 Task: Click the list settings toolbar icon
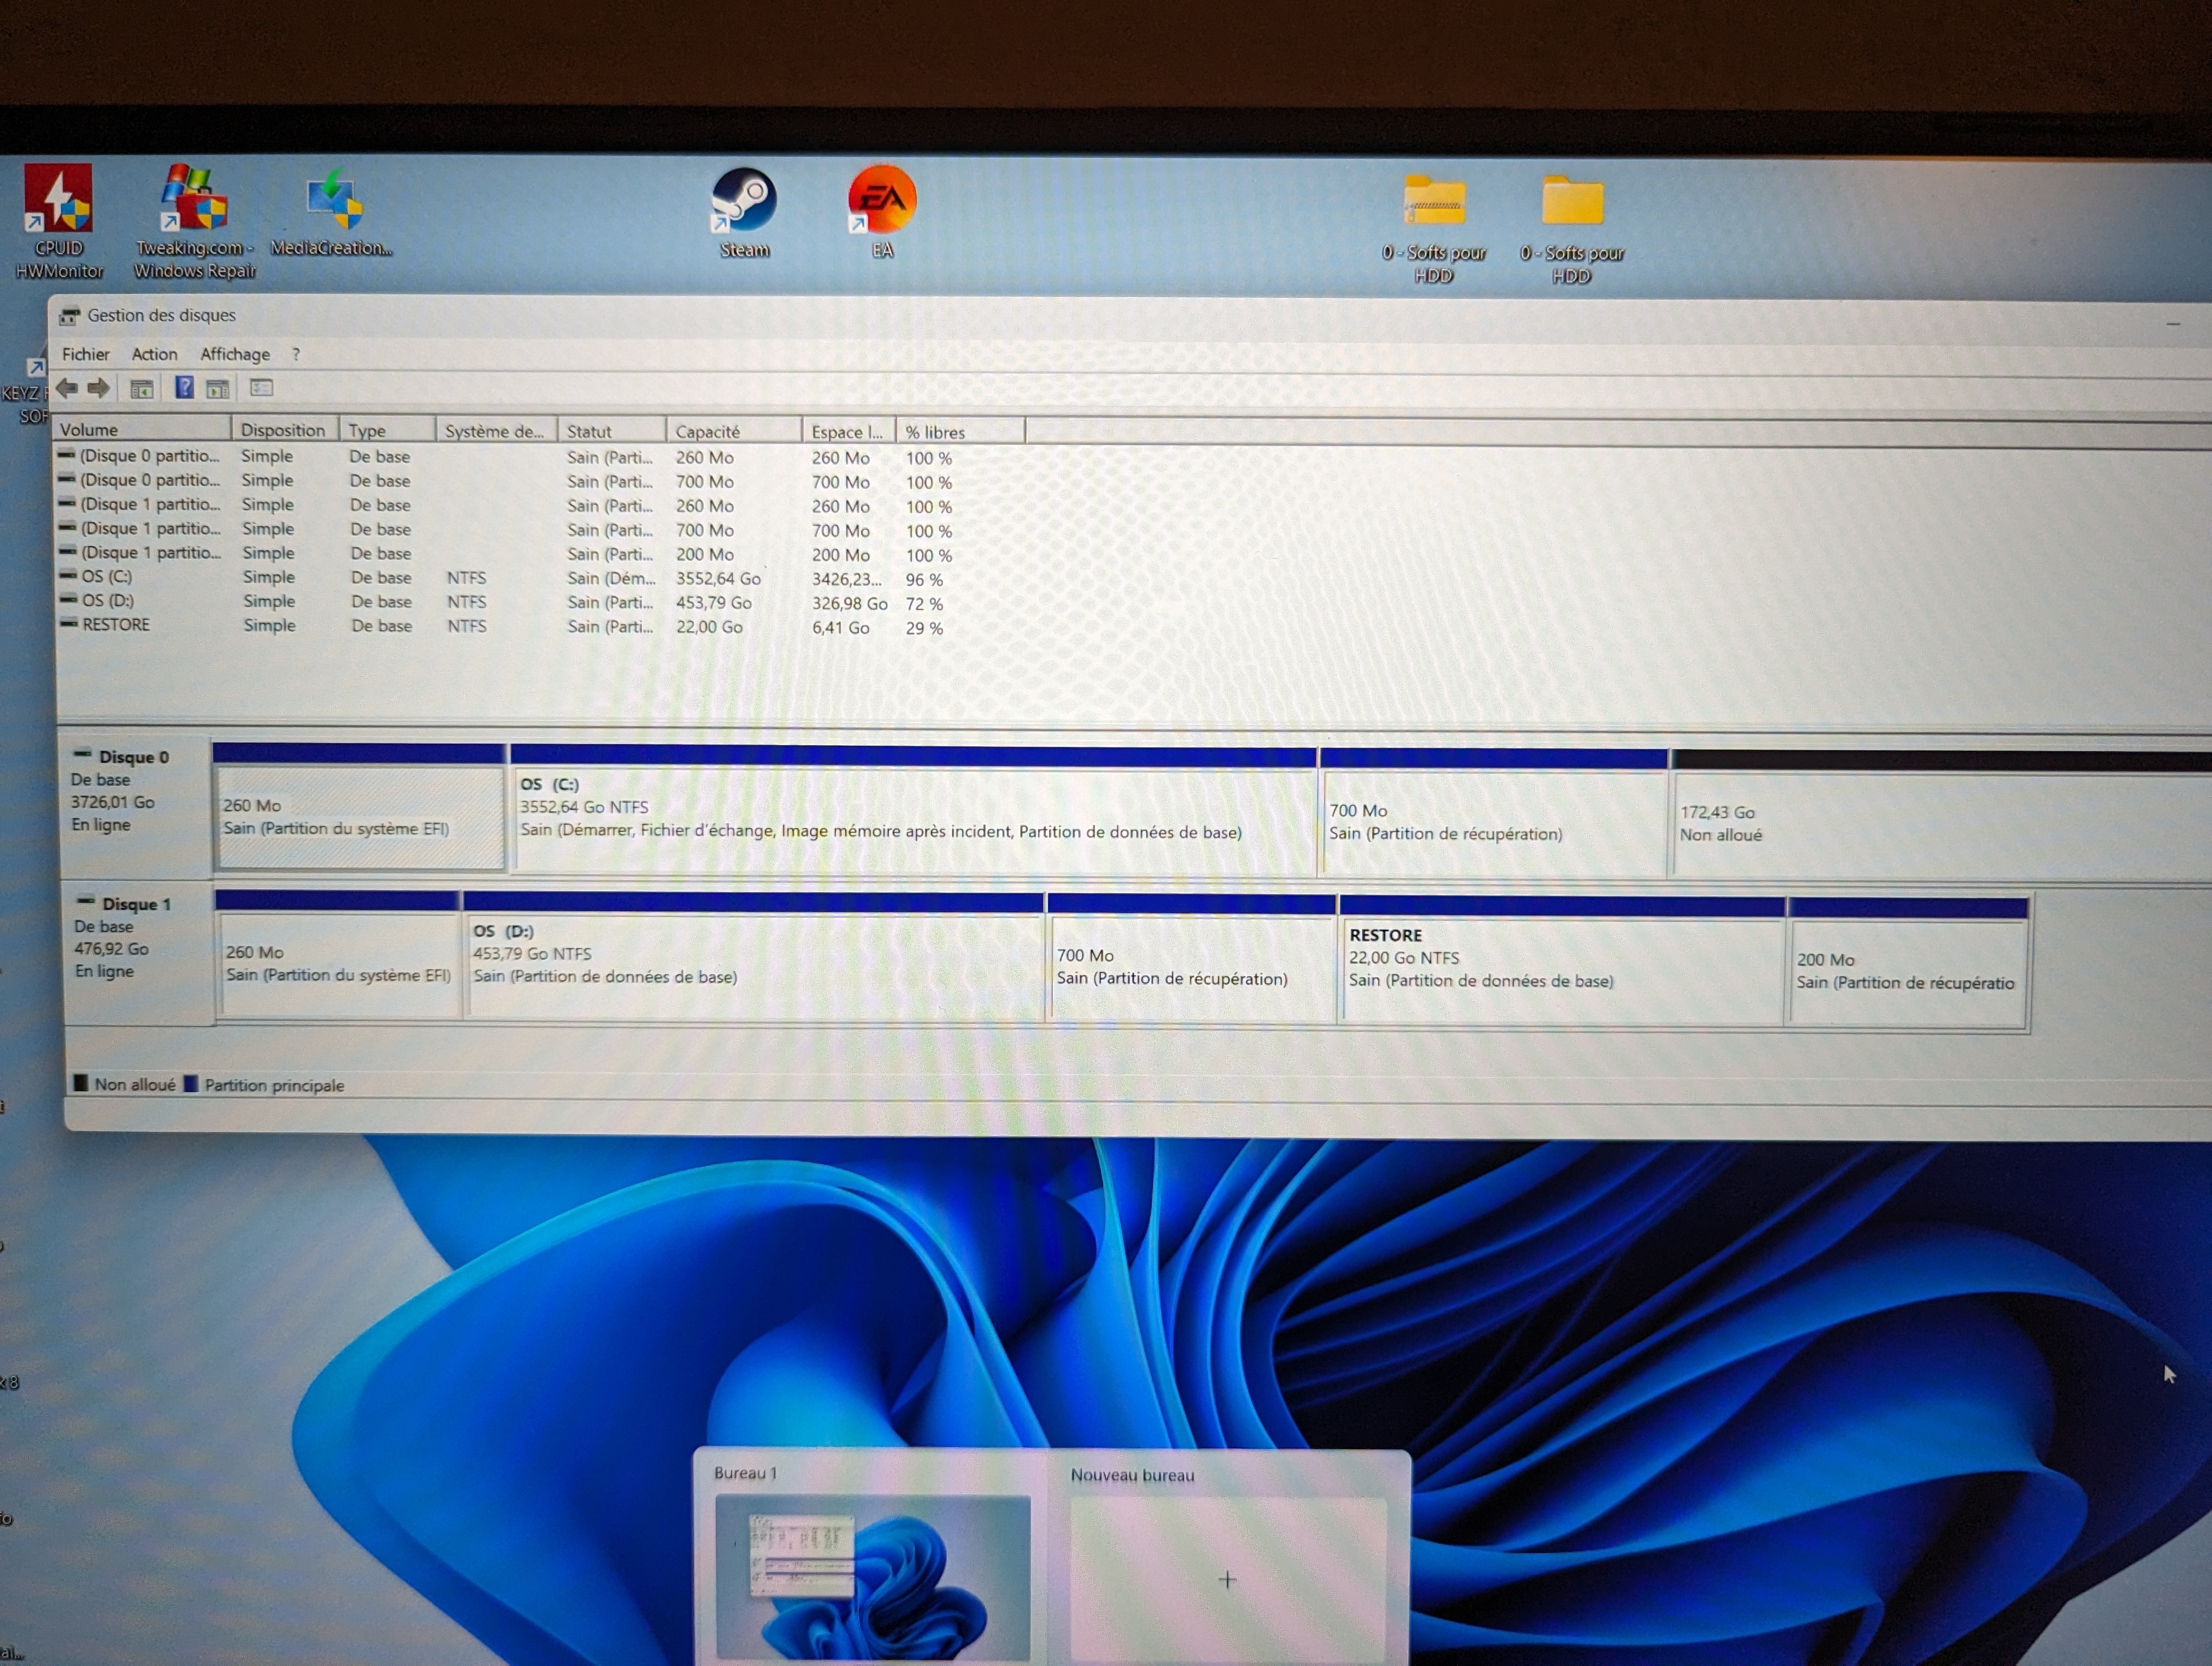[x=262, y=388]
